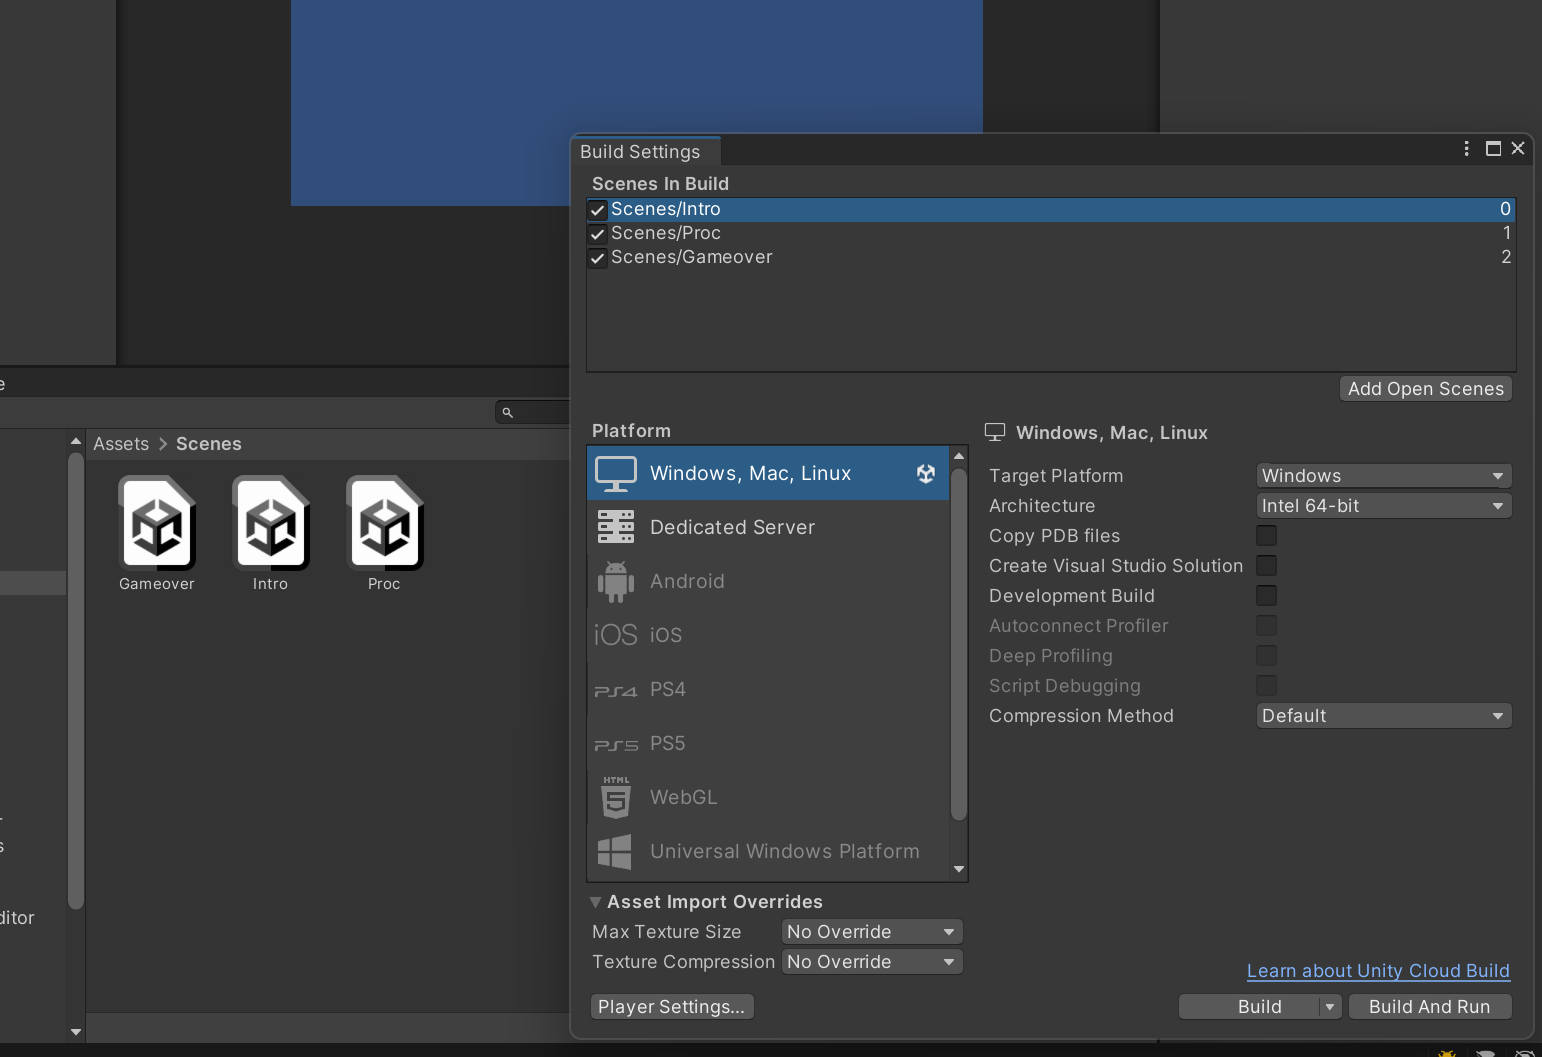Select the iOS platform label

666,635
